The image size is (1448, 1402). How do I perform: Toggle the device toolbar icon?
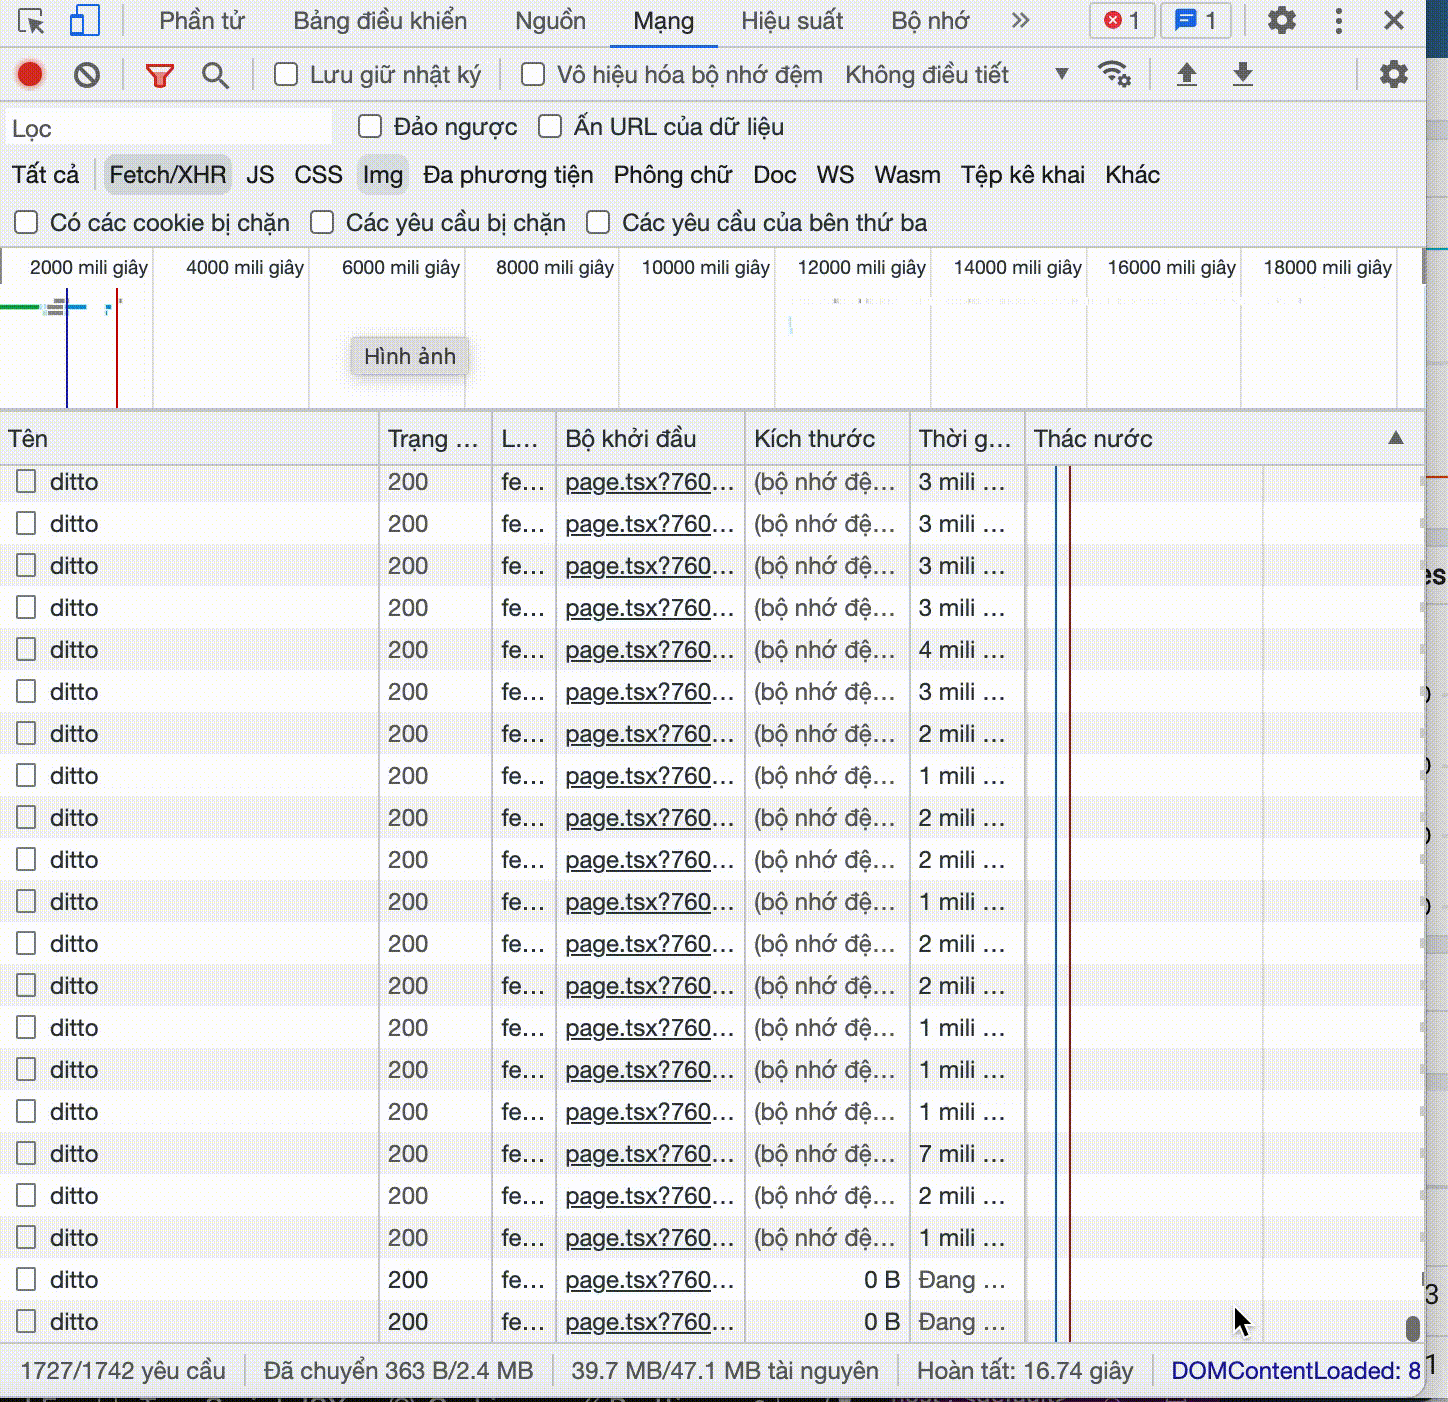coord(84,21)
